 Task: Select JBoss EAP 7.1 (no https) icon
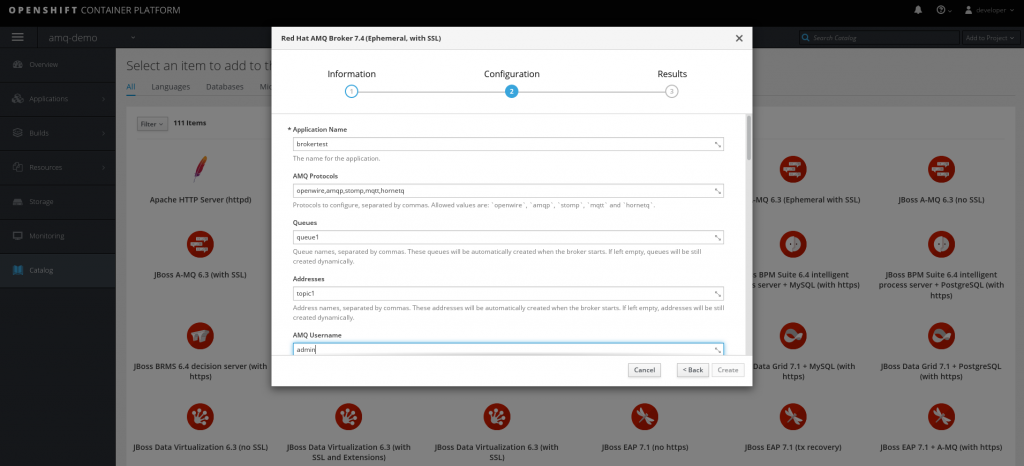tap(642, 415)
